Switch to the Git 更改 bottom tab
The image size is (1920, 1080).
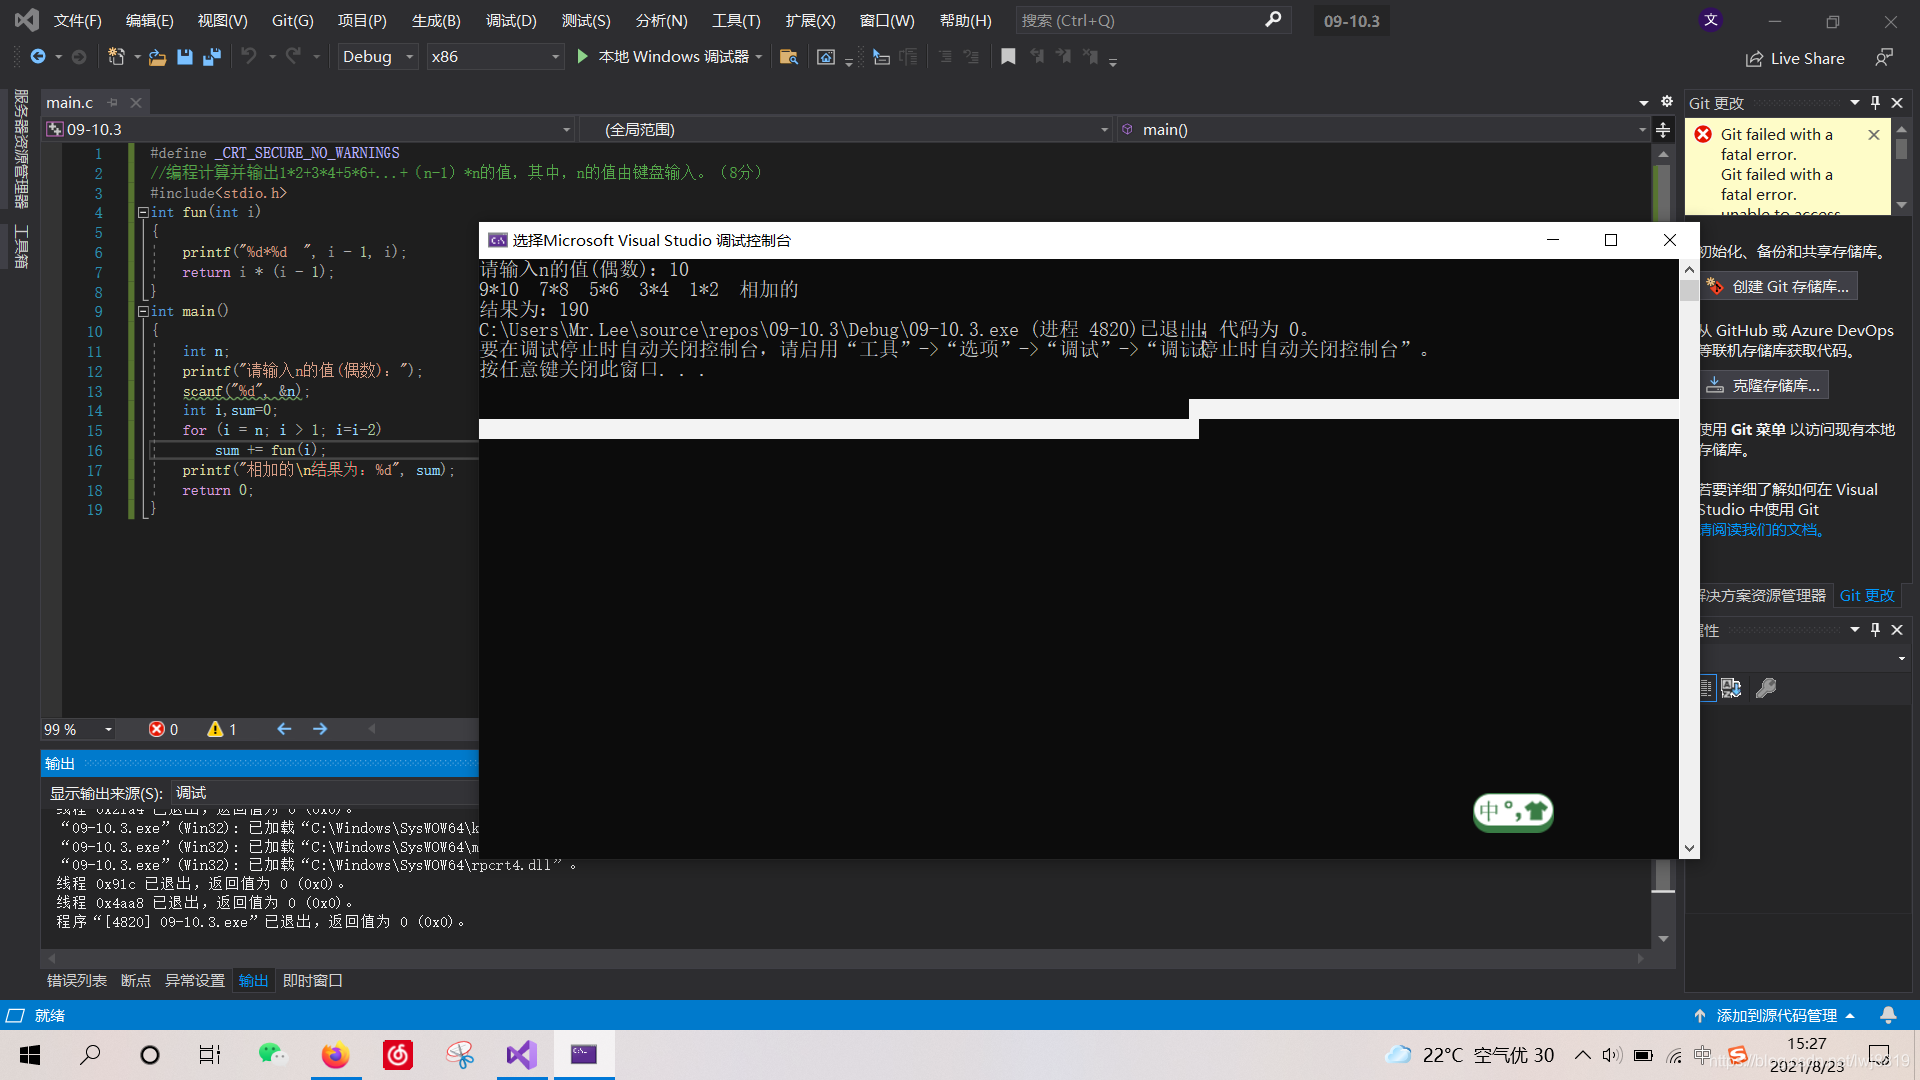(1867, 595)
